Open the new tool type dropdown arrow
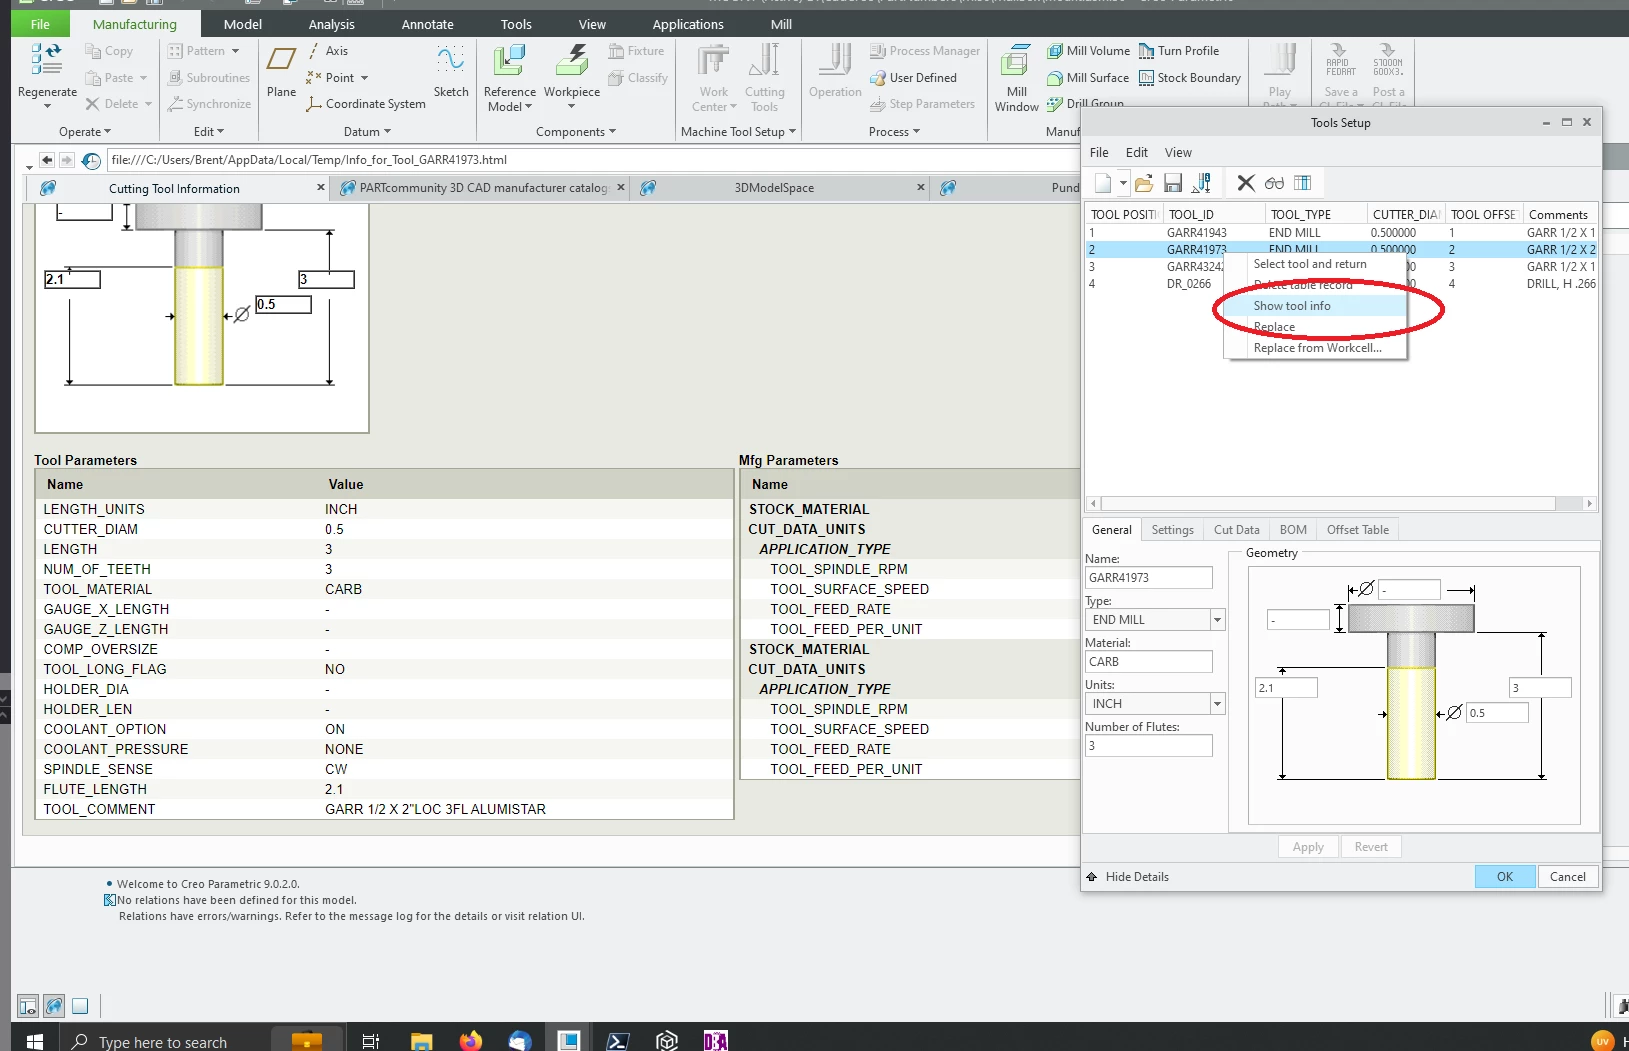Image resolution: width=1629 pixels, height=1051 pixels. pos(1124,183)
